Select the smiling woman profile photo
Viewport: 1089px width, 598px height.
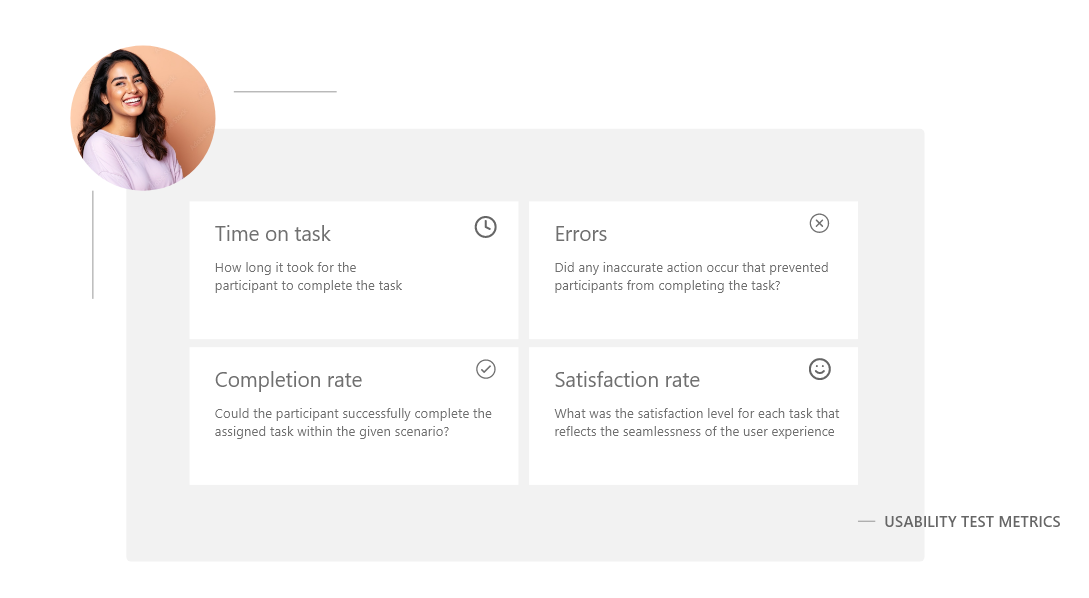point(143,118)
